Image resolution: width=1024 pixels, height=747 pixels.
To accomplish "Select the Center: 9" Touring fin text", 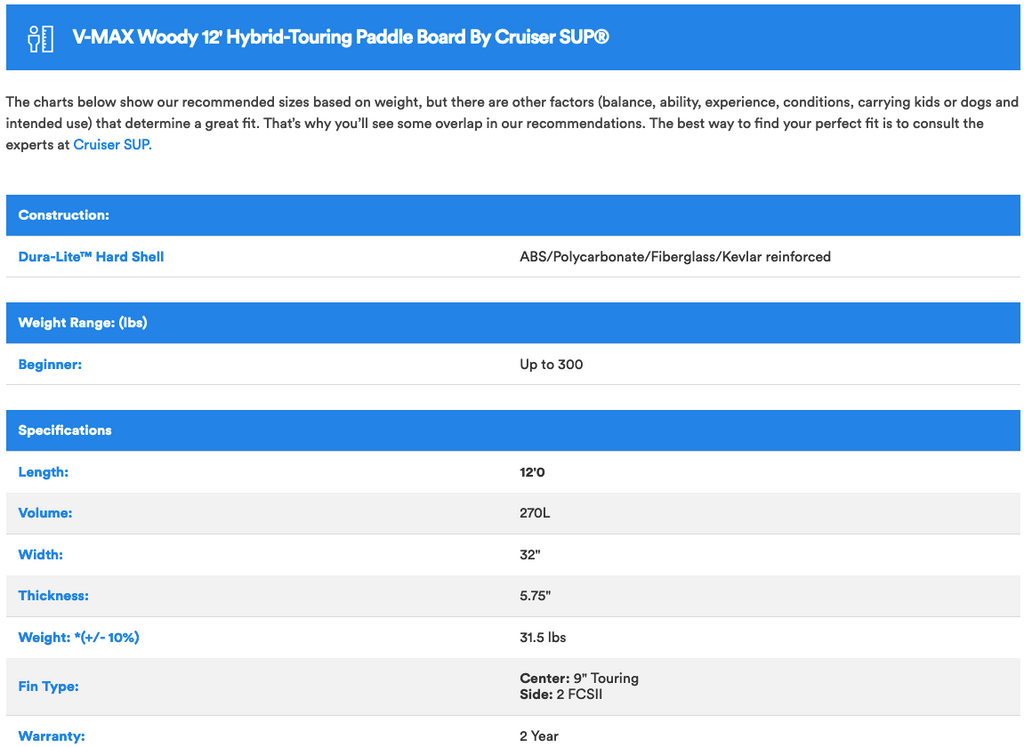I will (579, 678).
